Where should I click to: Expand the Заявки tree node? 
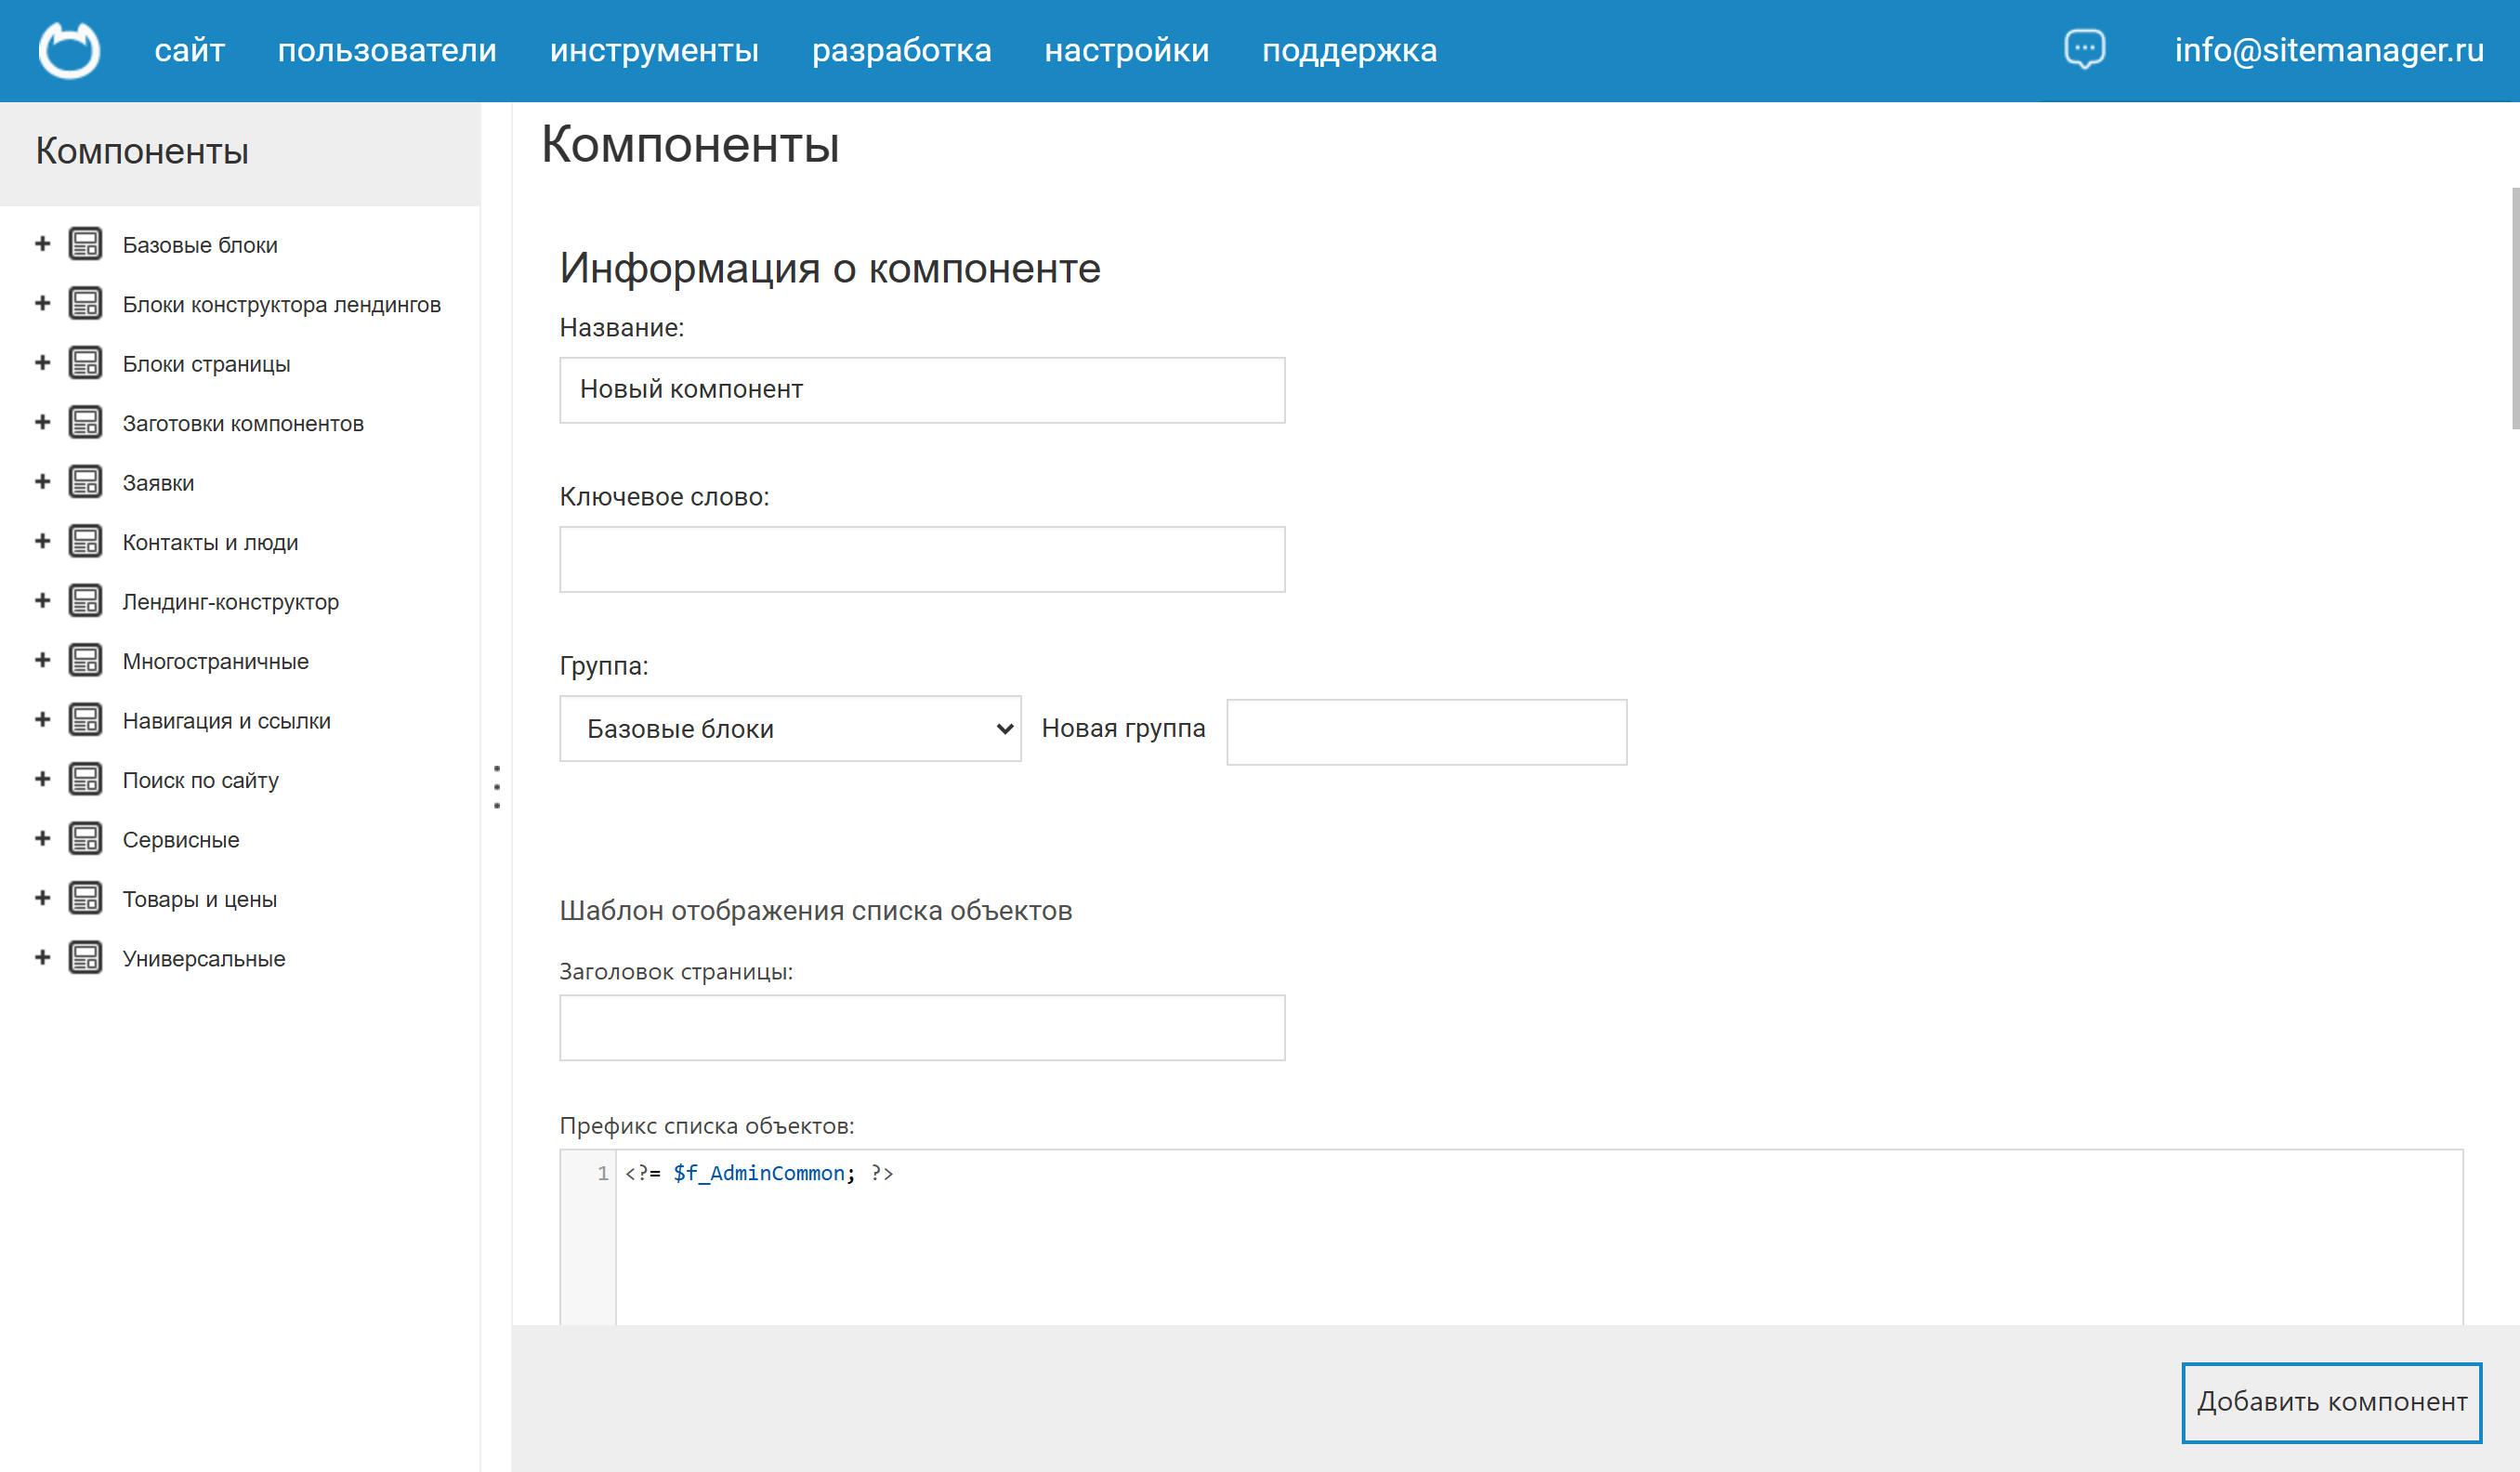(x=42, y=482)
